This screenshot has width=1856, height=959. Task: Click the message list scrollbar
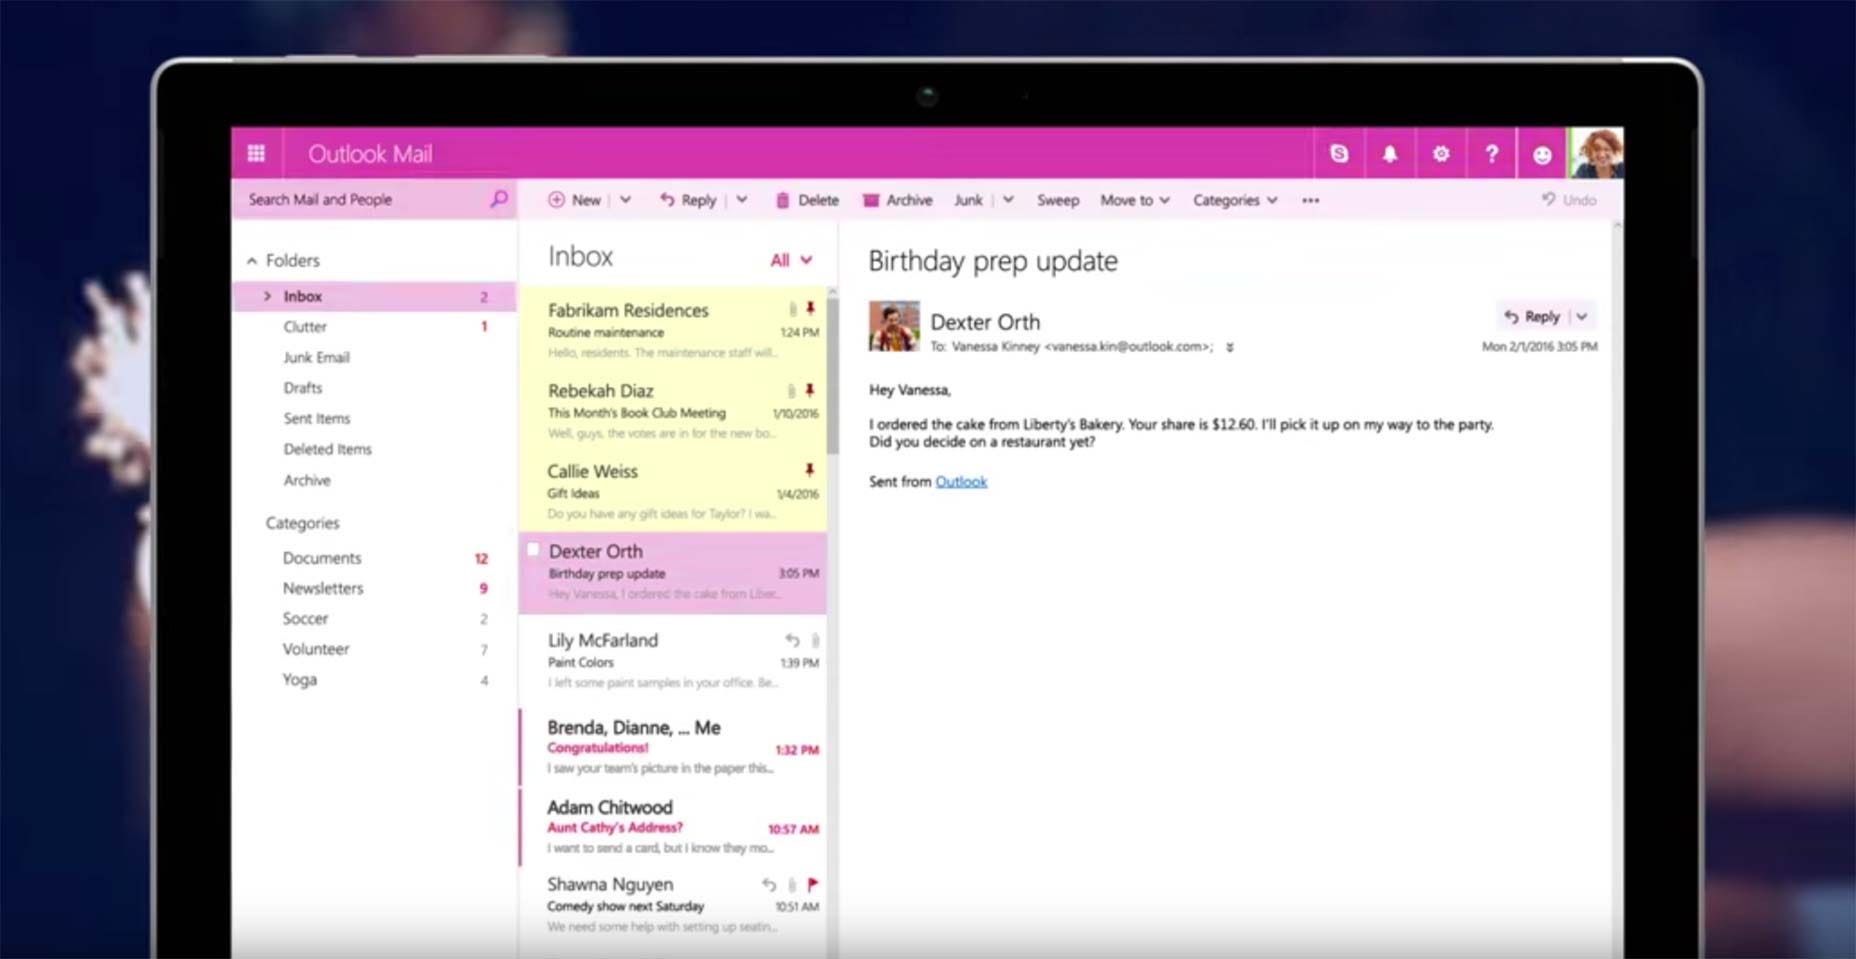tap(832, 375)
